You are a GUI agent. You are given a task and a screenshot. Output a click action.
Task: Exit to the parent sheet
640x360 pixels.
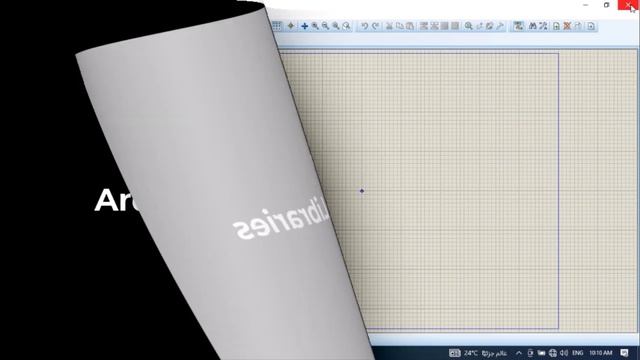click(x=578, y=26)
